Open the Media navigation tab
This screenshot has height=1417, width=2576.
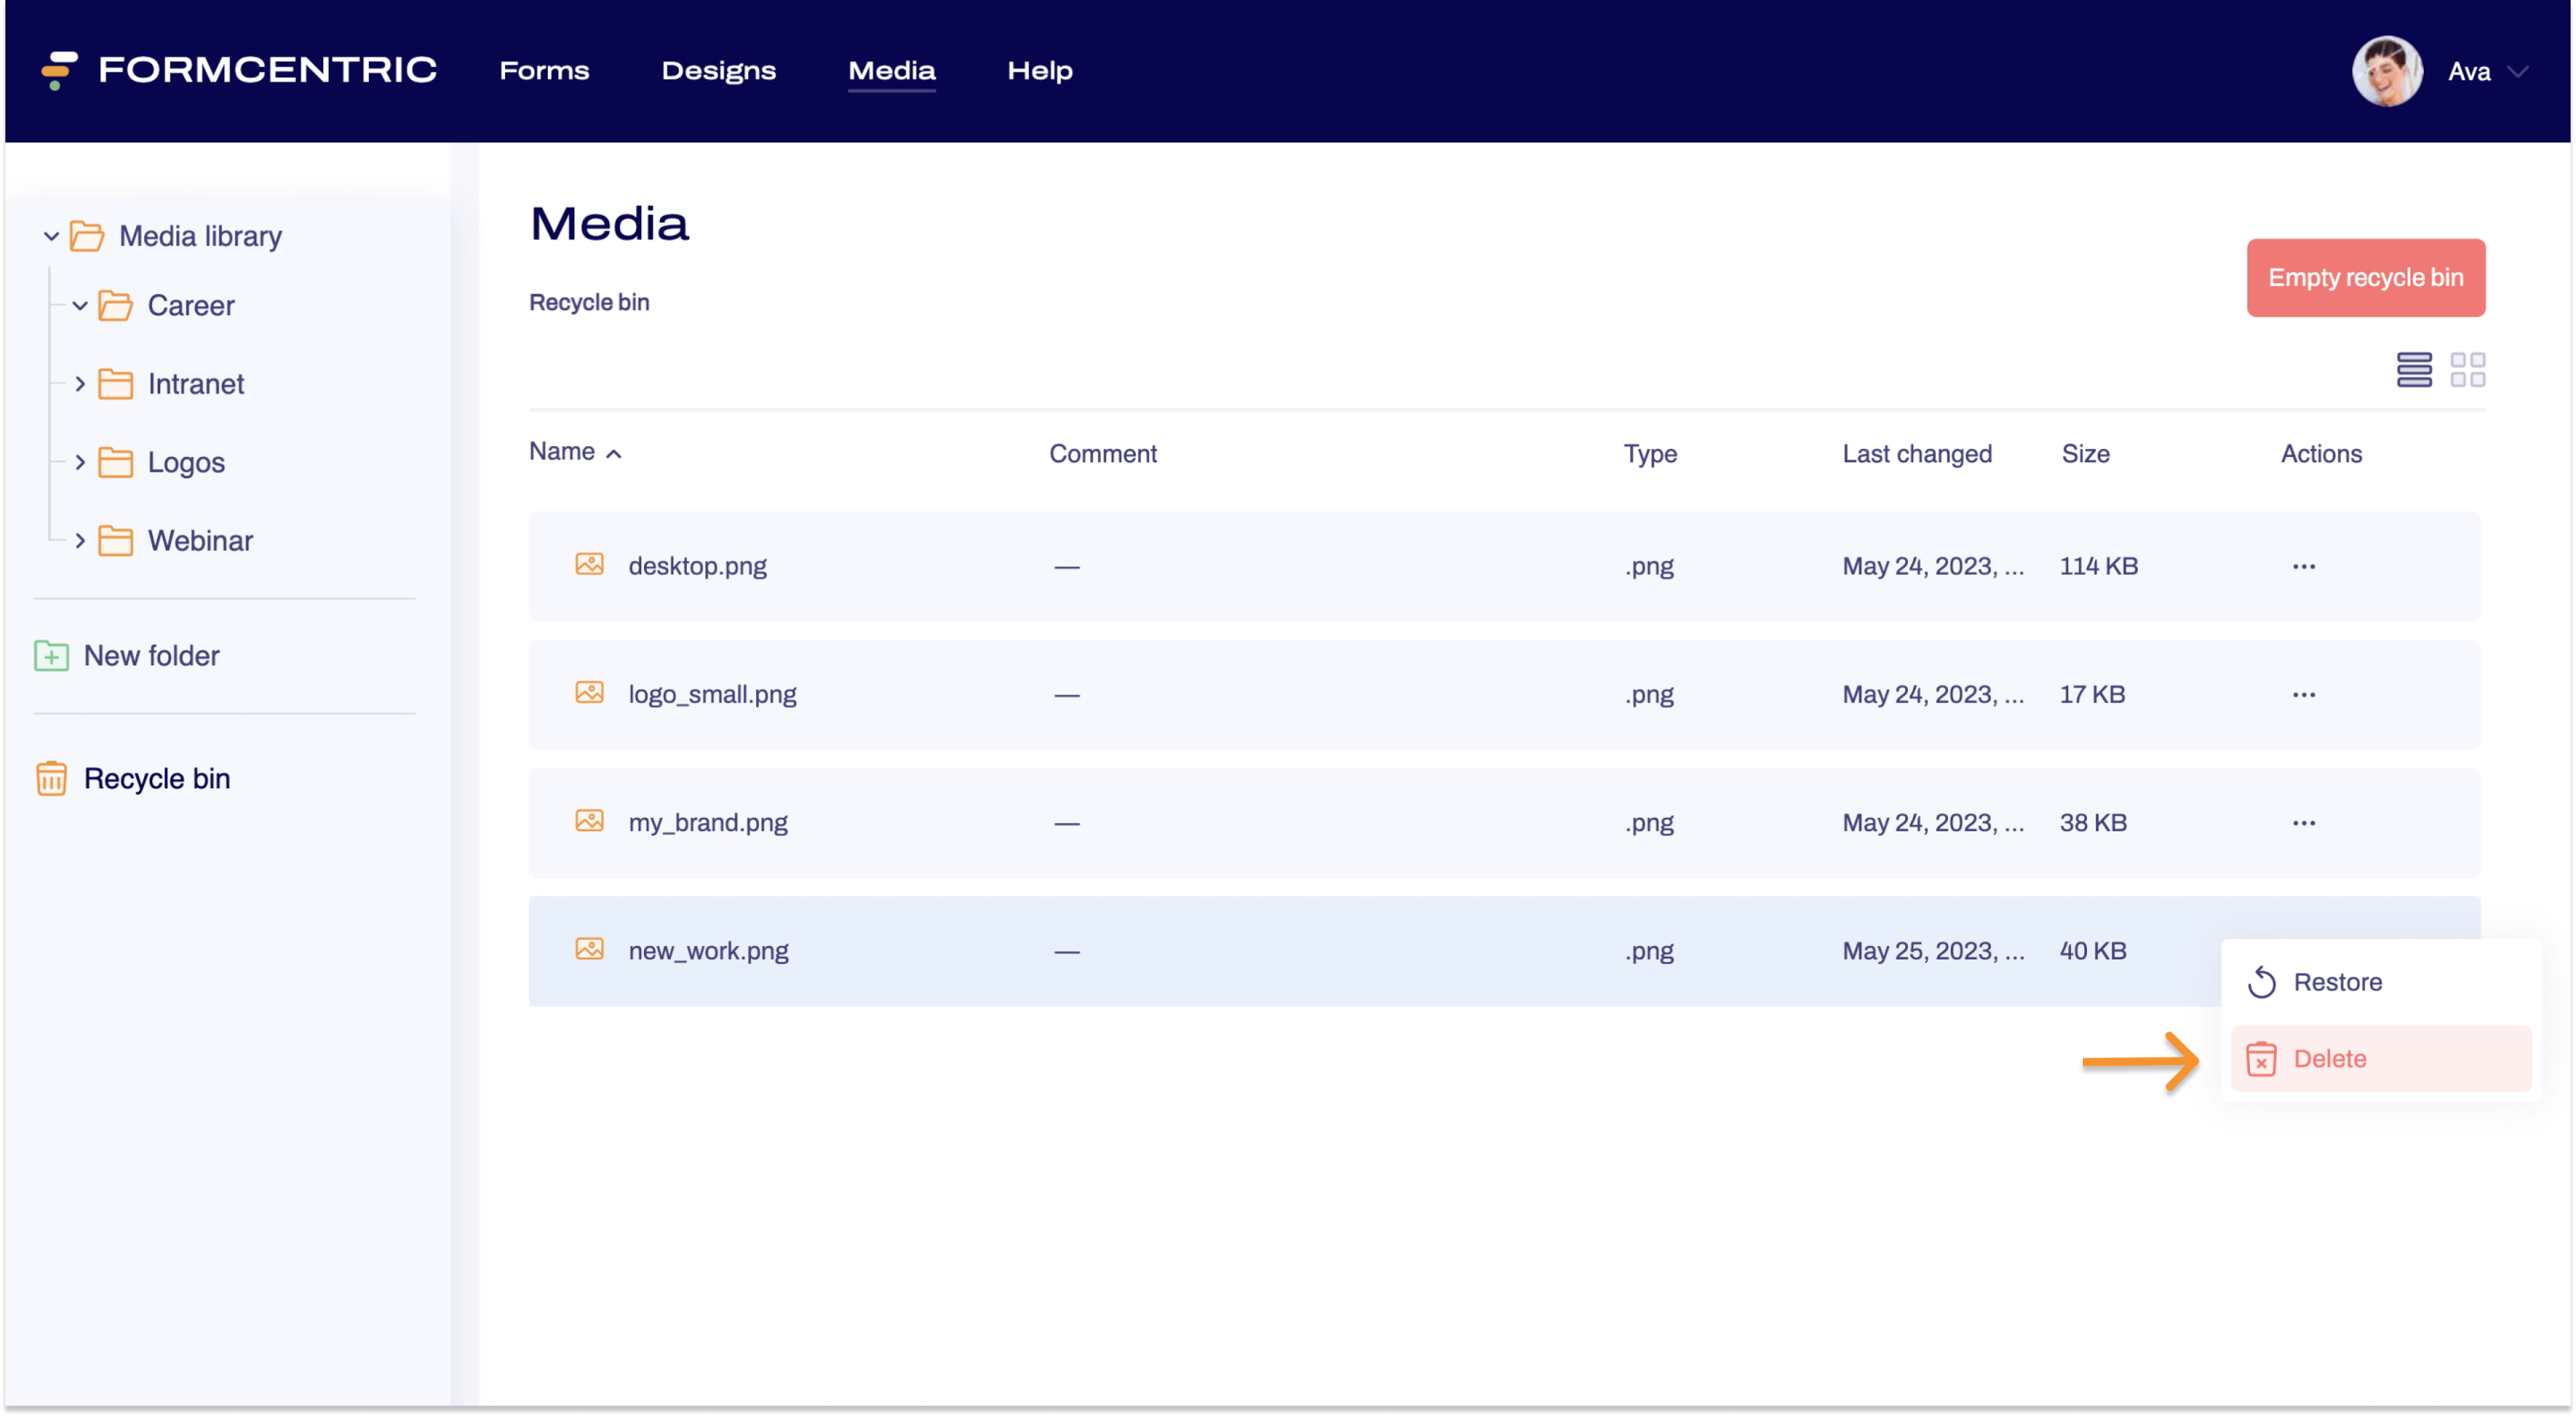(891, 71)
